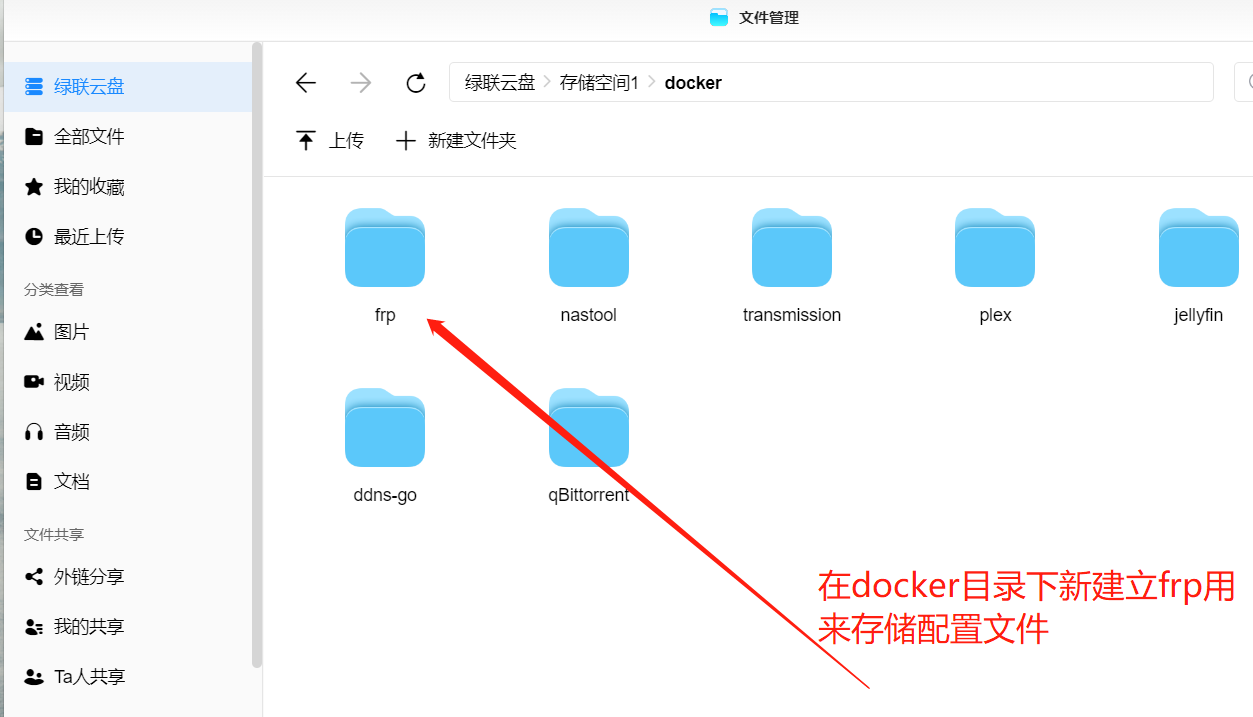Image resolution: width=1253 pixels, height=717 pixels.
Task: Click 绿联云盘 breadcrumb link
Action: coord(500,83)
